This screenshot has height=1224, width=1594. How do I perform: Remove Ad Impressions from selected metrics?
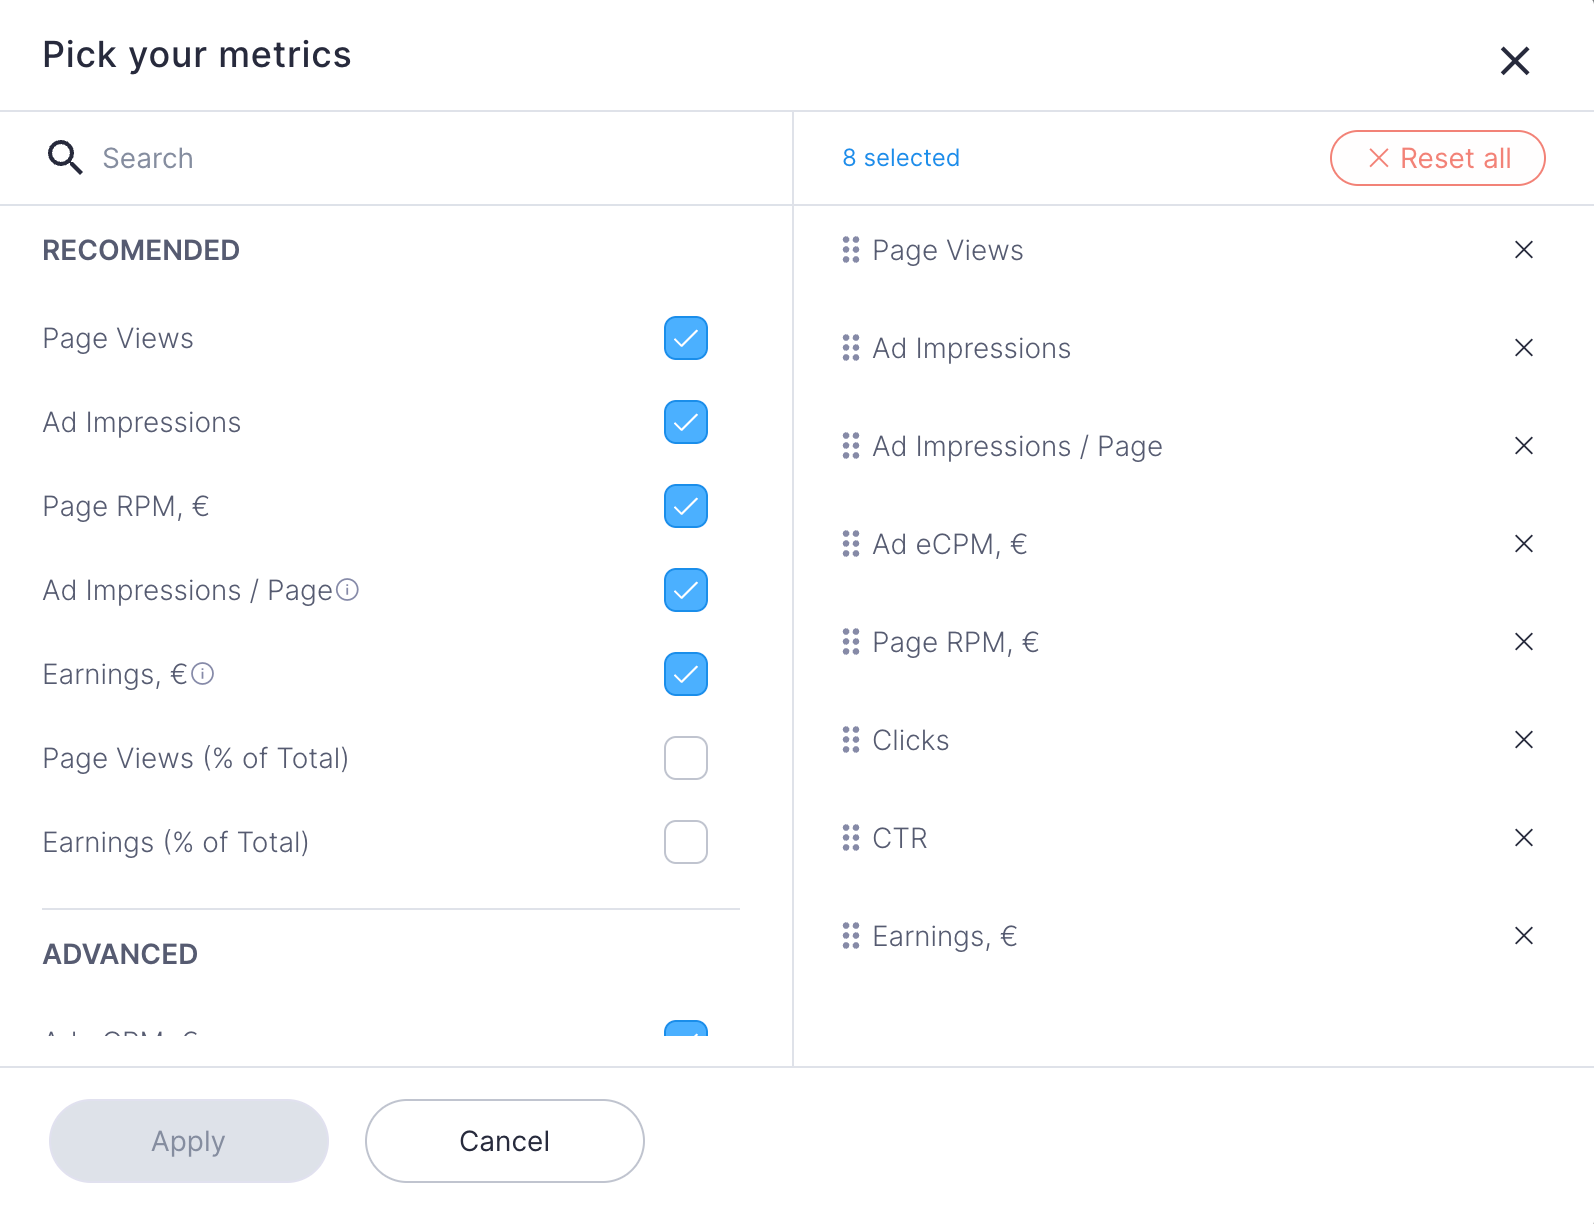coord(1523,348)
